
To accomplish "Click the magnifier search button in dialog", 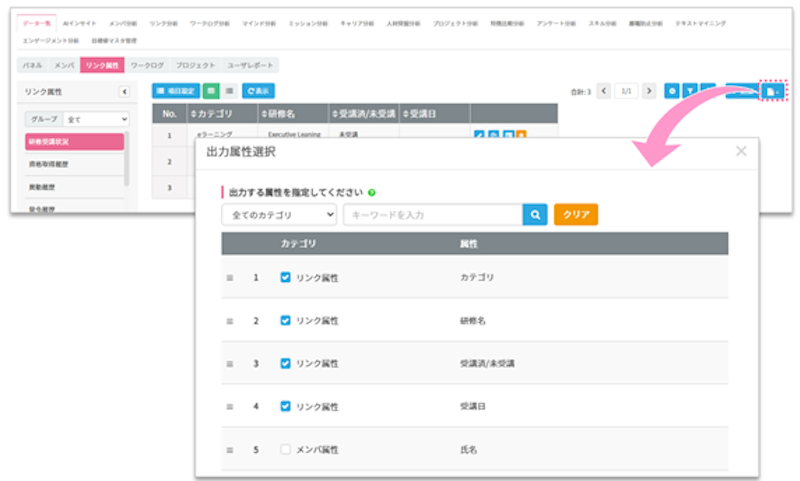I will [x=536, y=214].
